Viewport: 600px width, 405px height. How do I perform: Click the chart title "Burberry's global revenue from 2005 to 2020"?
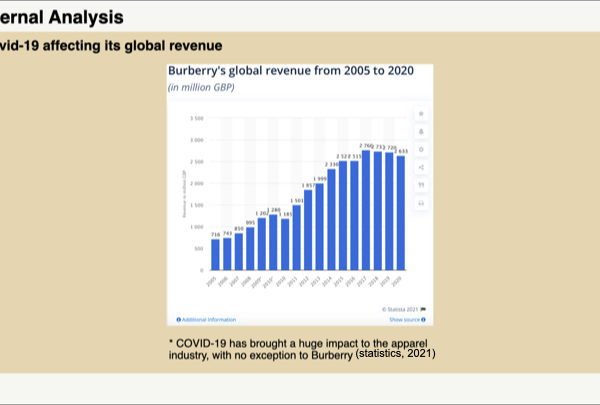coord(291,71)
